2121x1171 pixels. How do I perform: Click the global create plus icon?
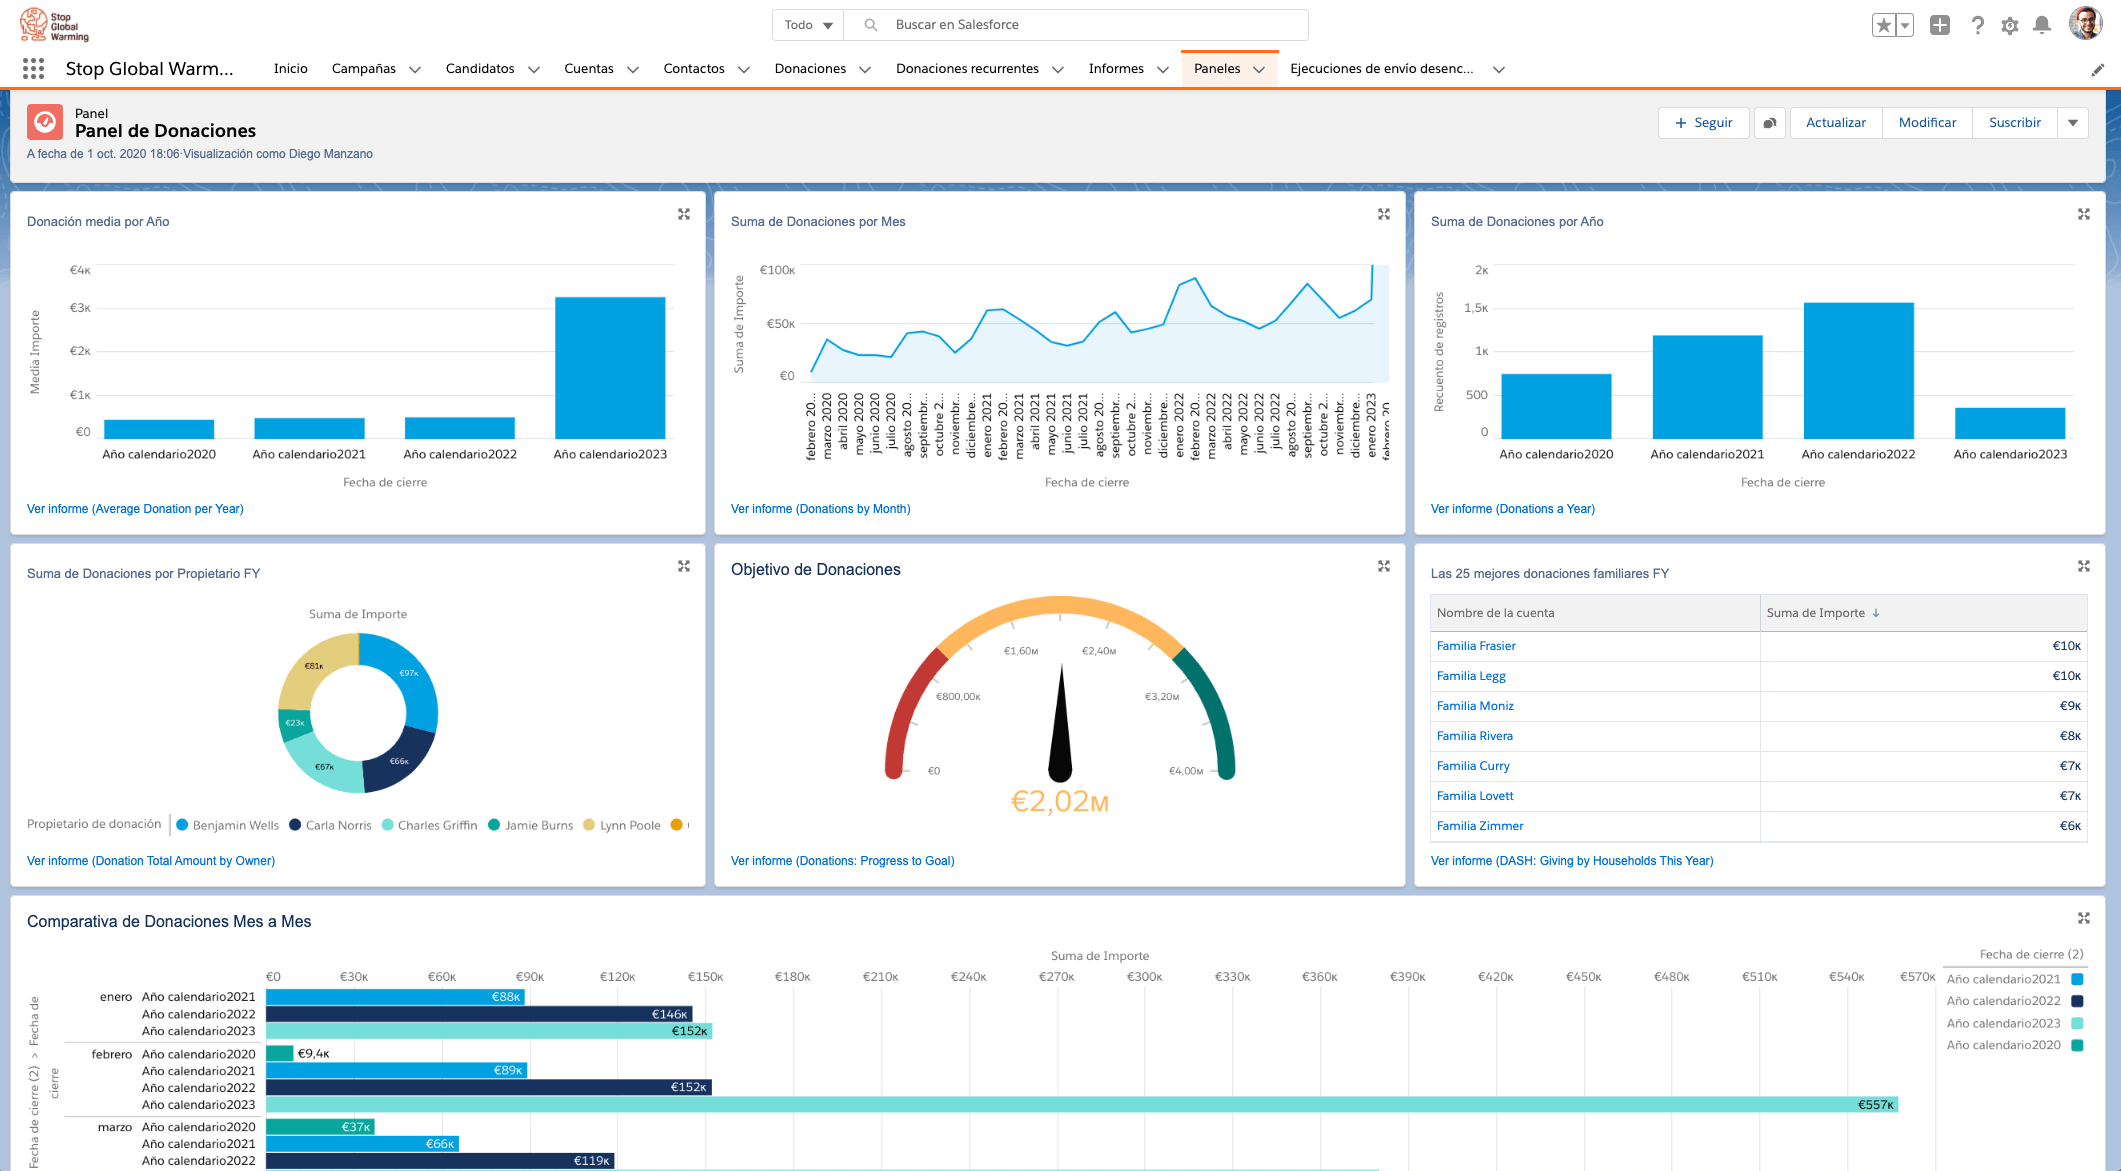[1940, 25]
